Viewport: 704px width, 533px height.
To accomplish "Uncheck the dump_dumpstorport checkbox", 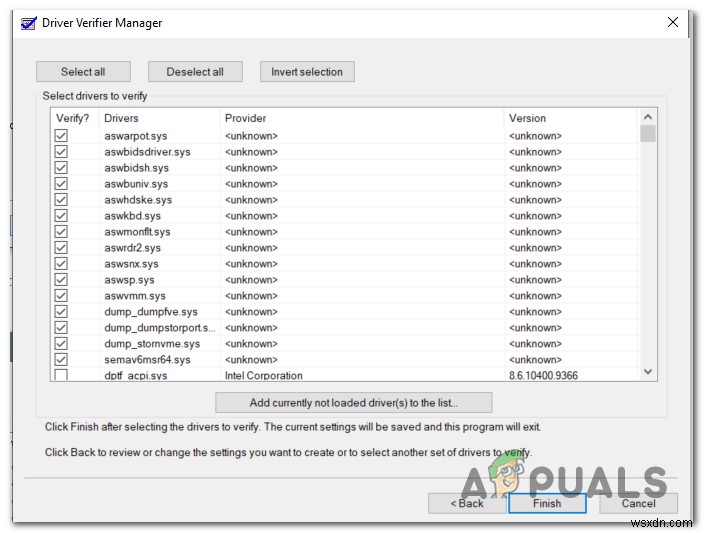I will point(61,328).
